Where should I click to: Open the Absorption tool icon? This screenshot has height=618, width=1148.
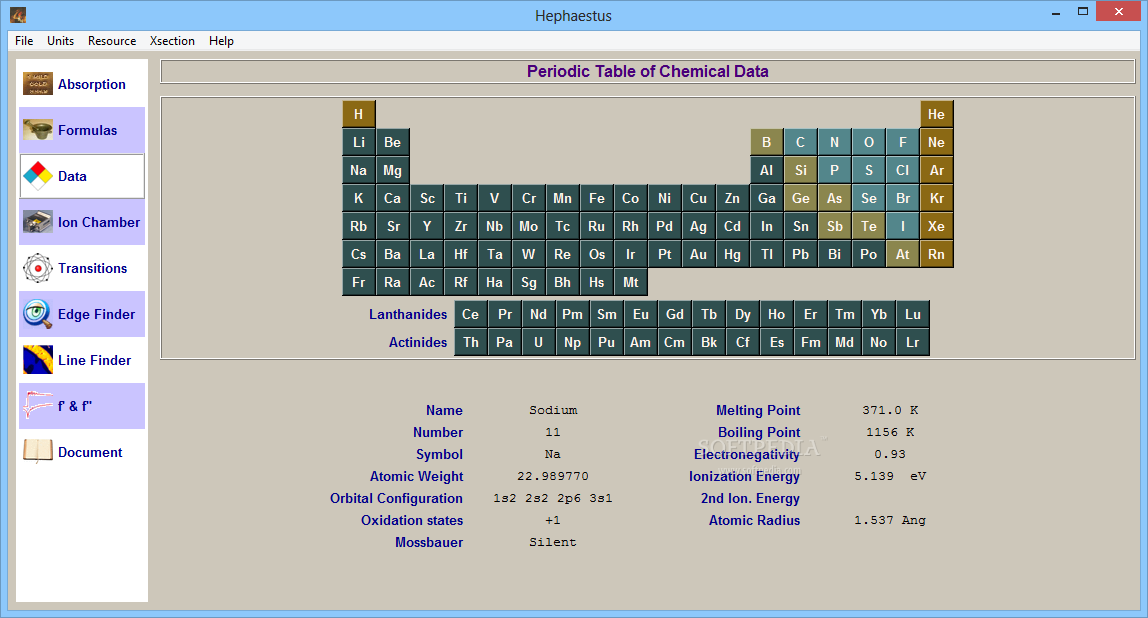[37, 84]
